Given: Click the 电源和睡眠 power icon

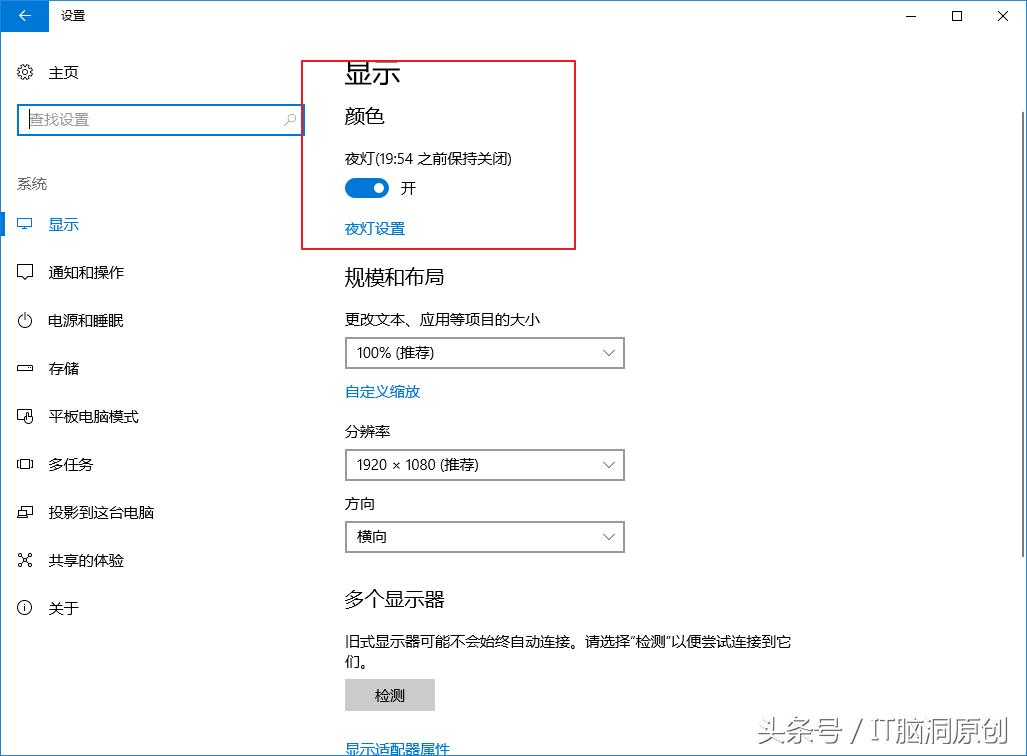Looking at the screenshot, I should pyautogui.click(x=24, y=320).
